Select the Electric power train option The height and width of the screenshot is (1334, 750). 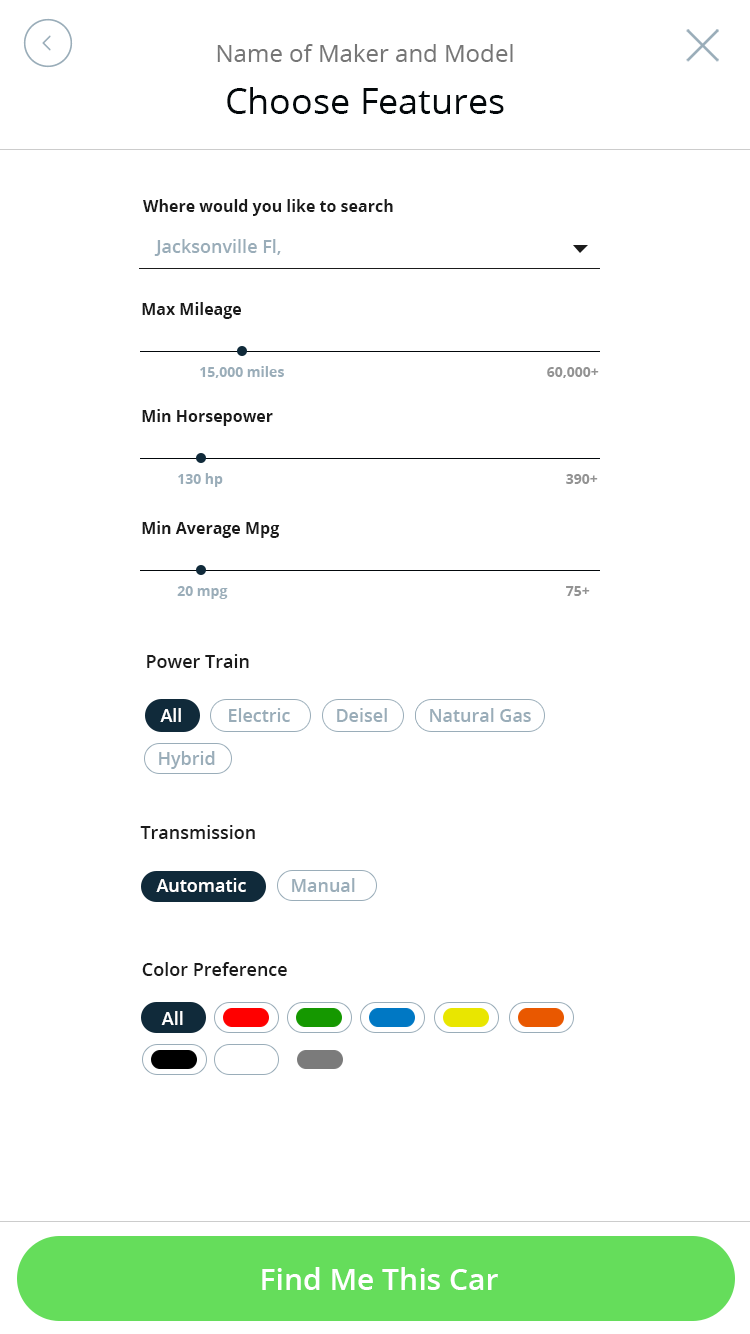(260, 716)
